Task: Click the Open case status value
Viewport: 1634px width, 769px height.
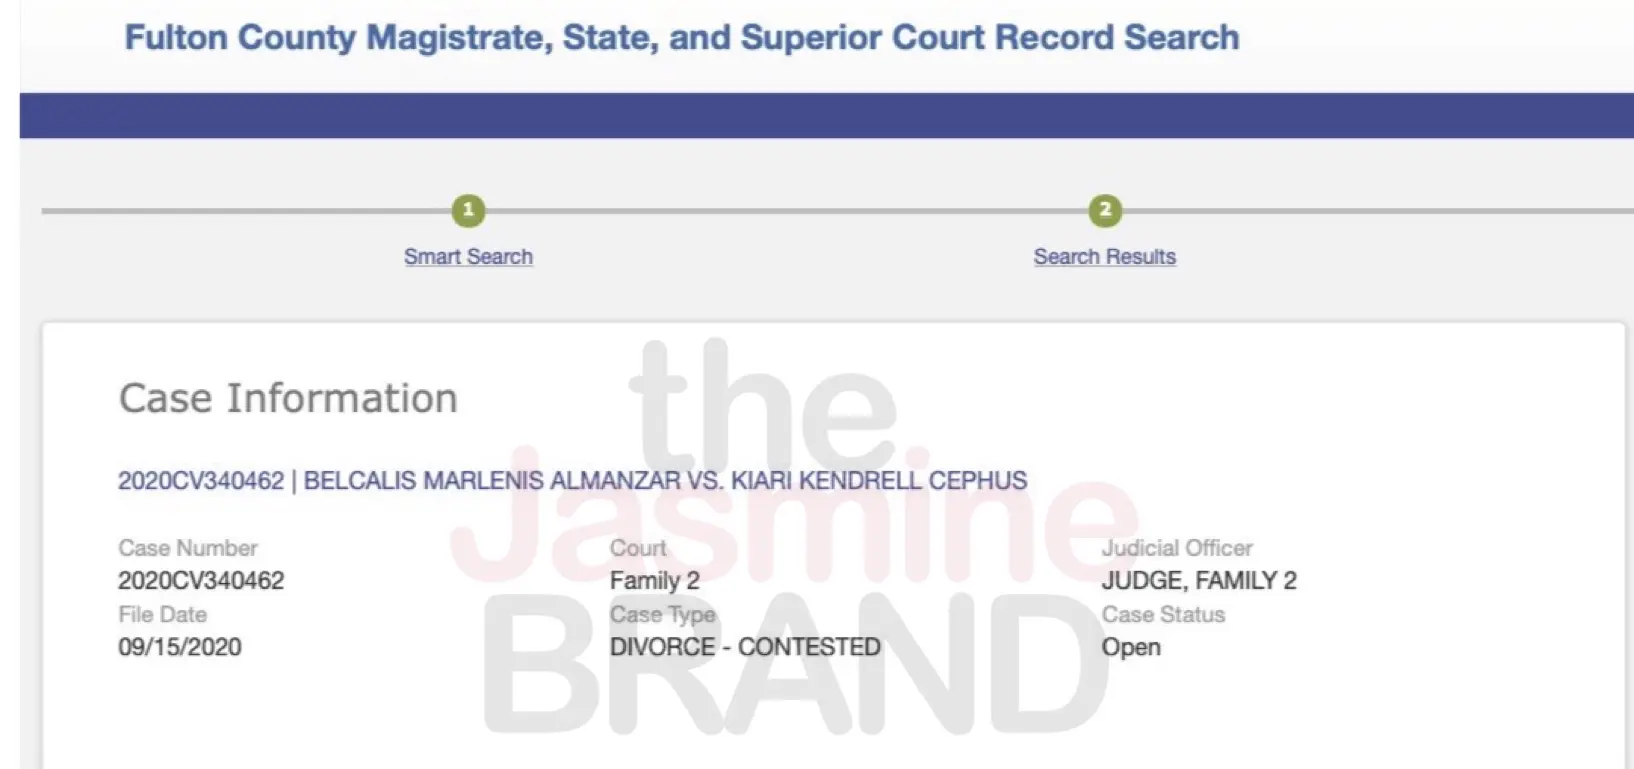Action: click(1131, 647)
